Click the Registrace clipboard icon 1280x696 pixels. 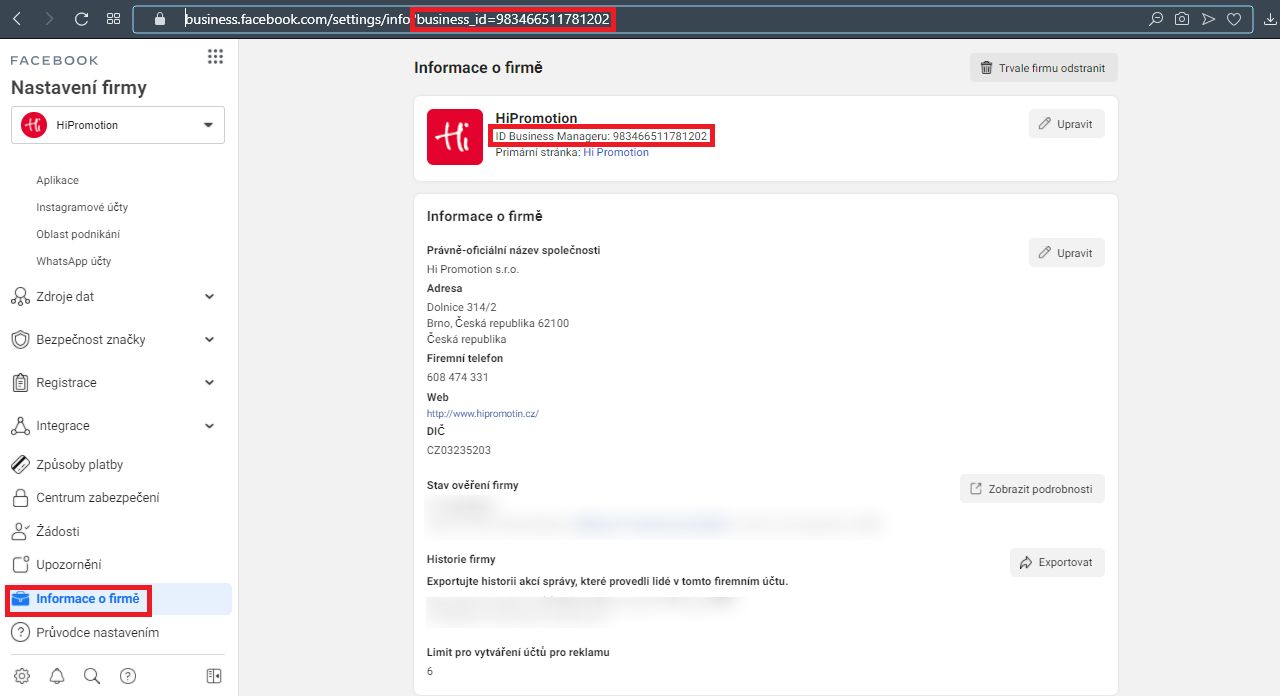click(20, 383)
